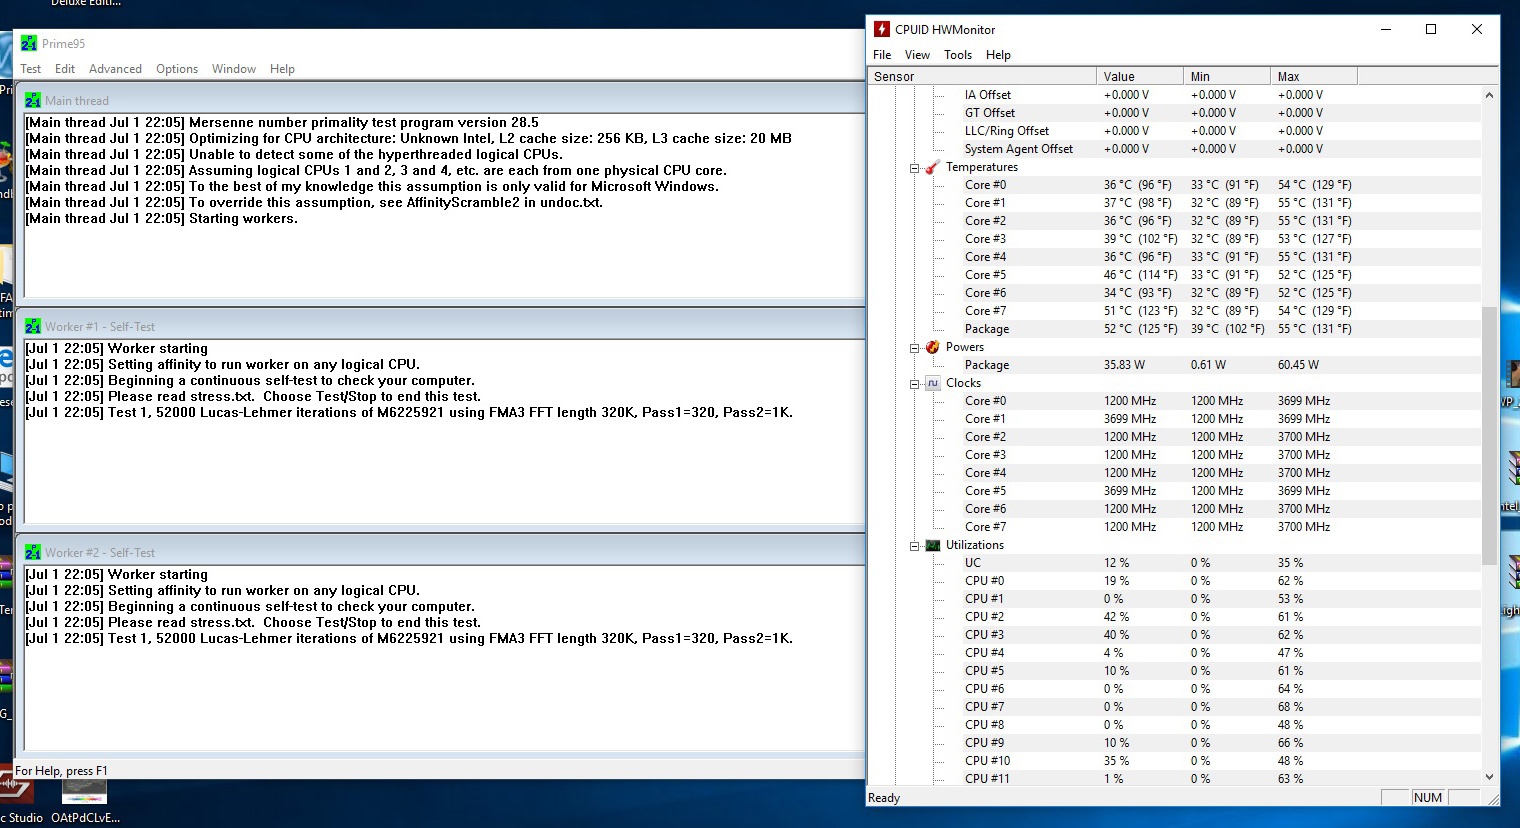
Task: Click HWMonitor scrollbar up arrow
Action: (x=1489, y=95)
